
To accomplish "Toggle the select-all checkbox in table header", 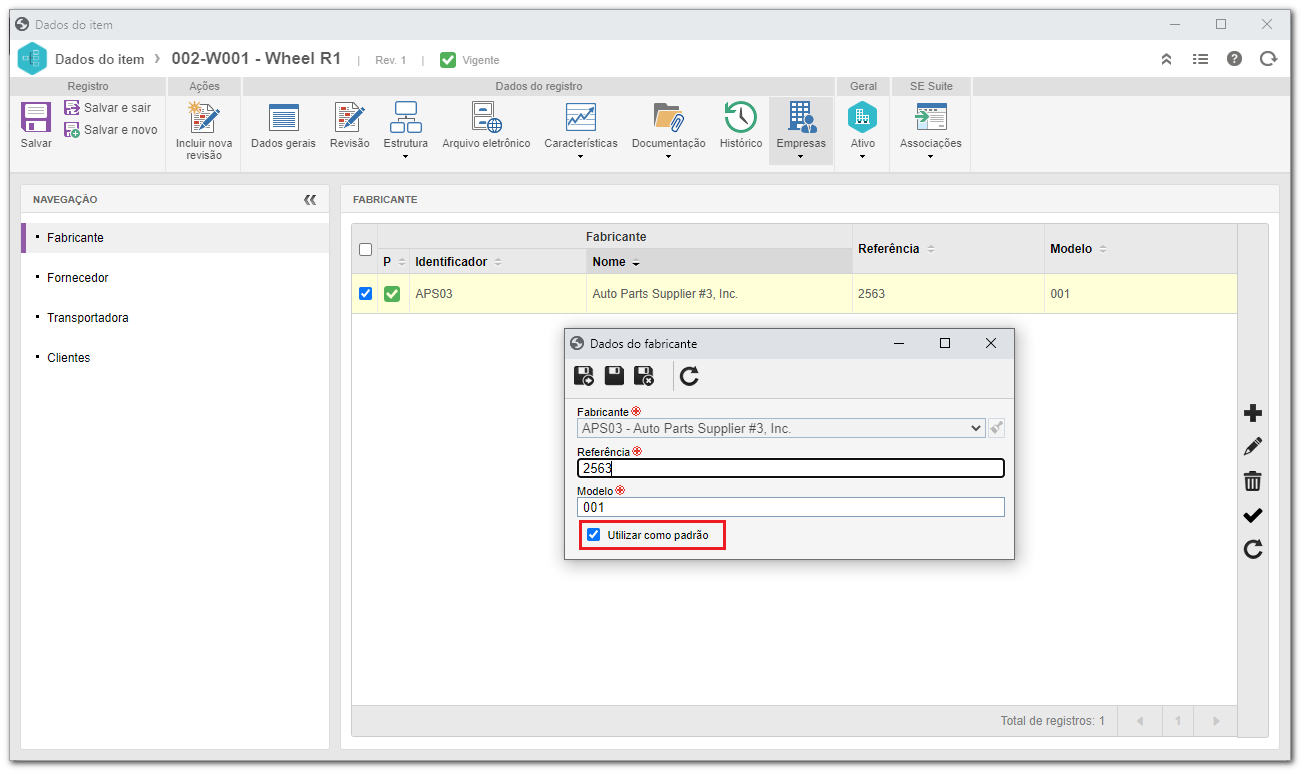I will (365, 249).
